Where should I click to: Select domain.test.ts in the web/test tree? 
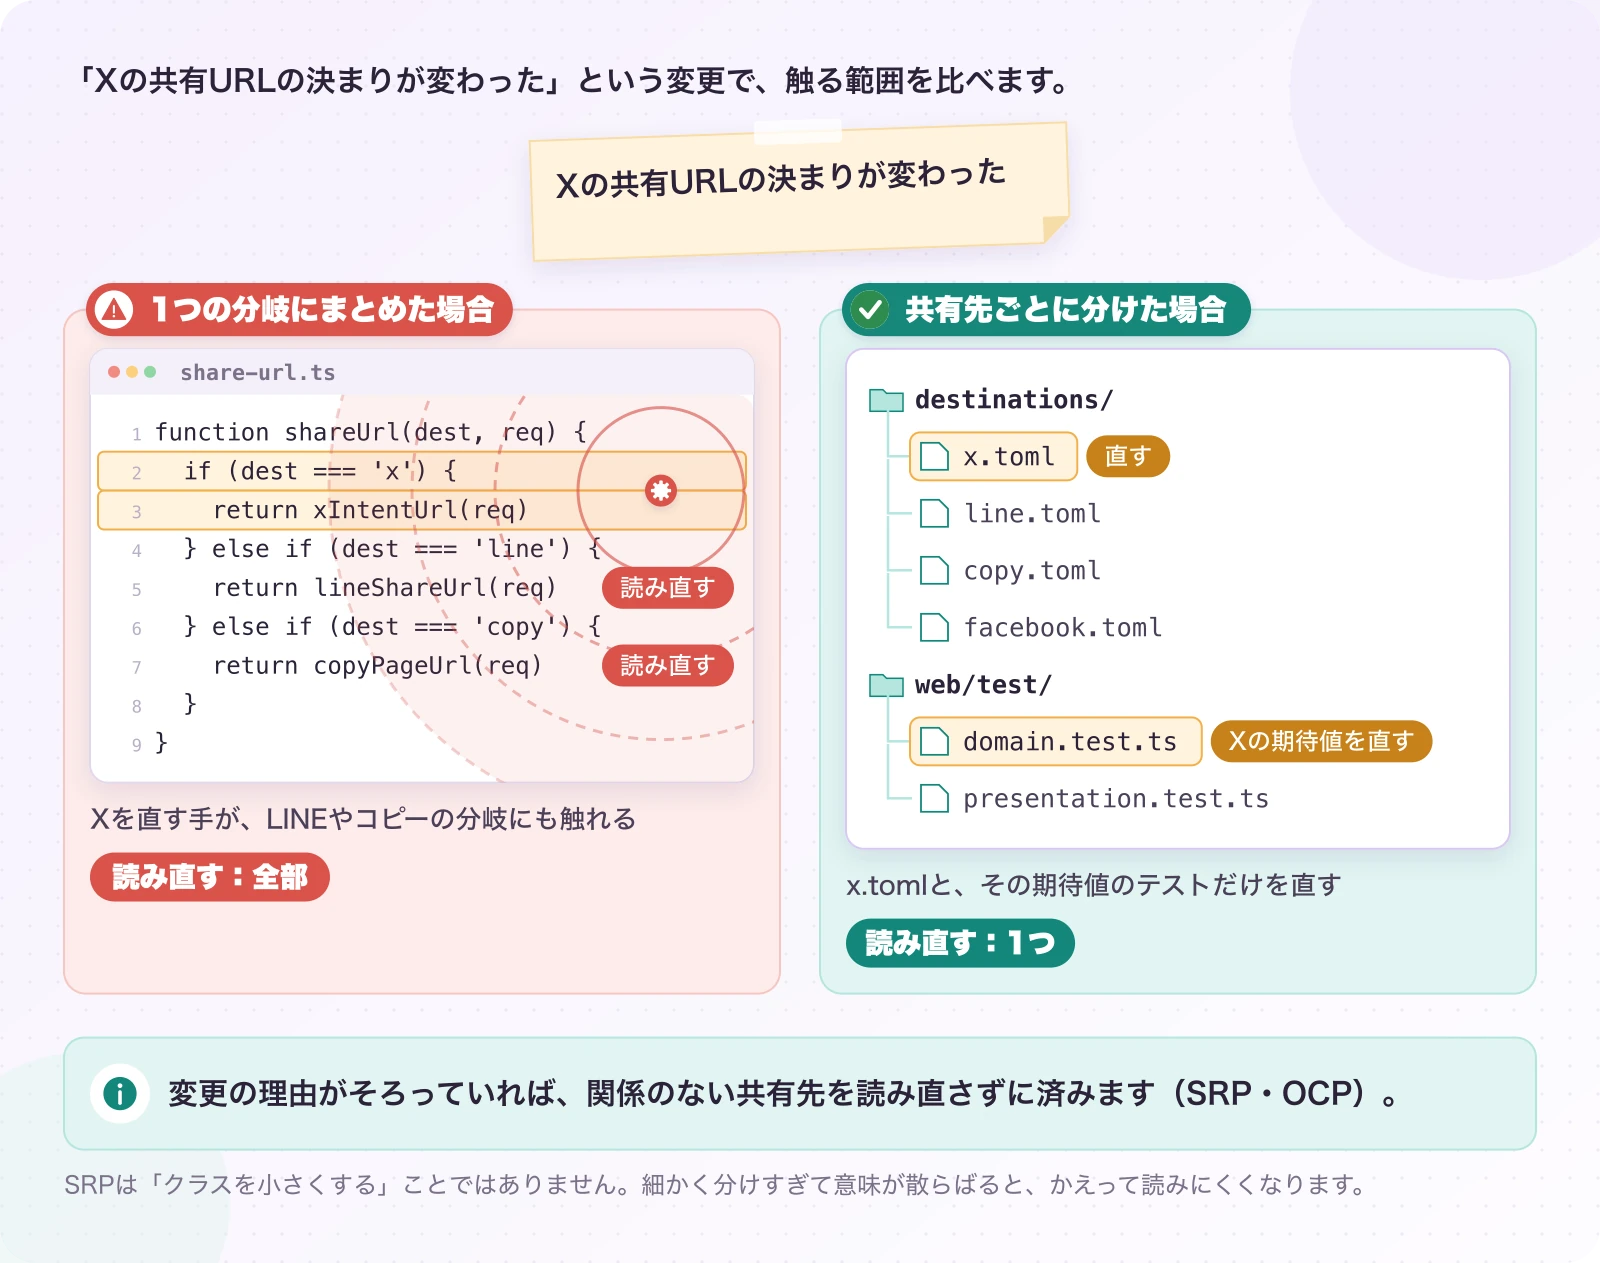tap(1055, 742)
